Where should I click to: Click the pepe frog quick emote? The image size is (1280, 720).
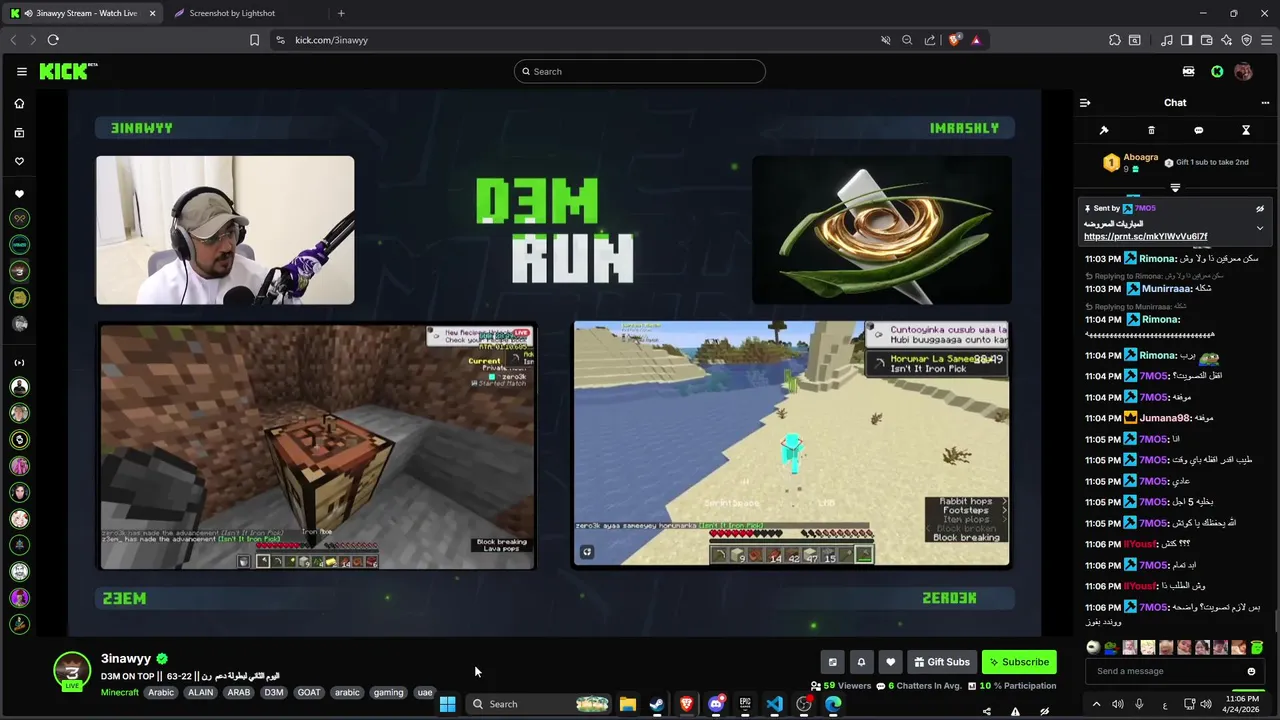click(1111, 648)
